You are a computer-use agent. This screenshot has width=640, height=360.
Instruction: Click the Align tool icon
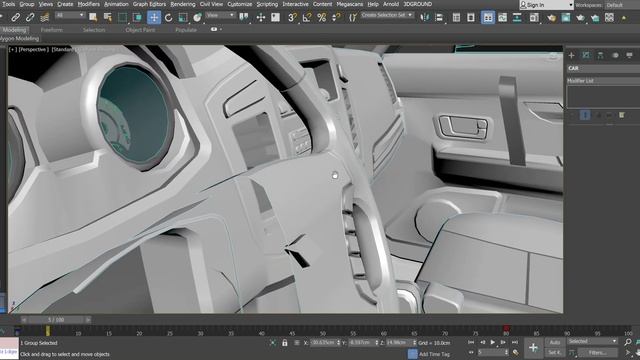point(439,18)
